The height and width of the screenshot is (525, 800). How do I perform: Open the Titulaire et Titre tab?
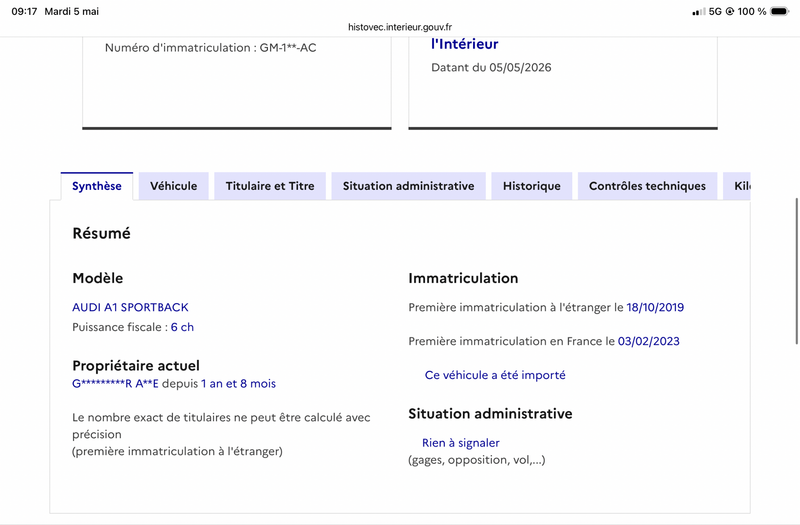[270, 186]
